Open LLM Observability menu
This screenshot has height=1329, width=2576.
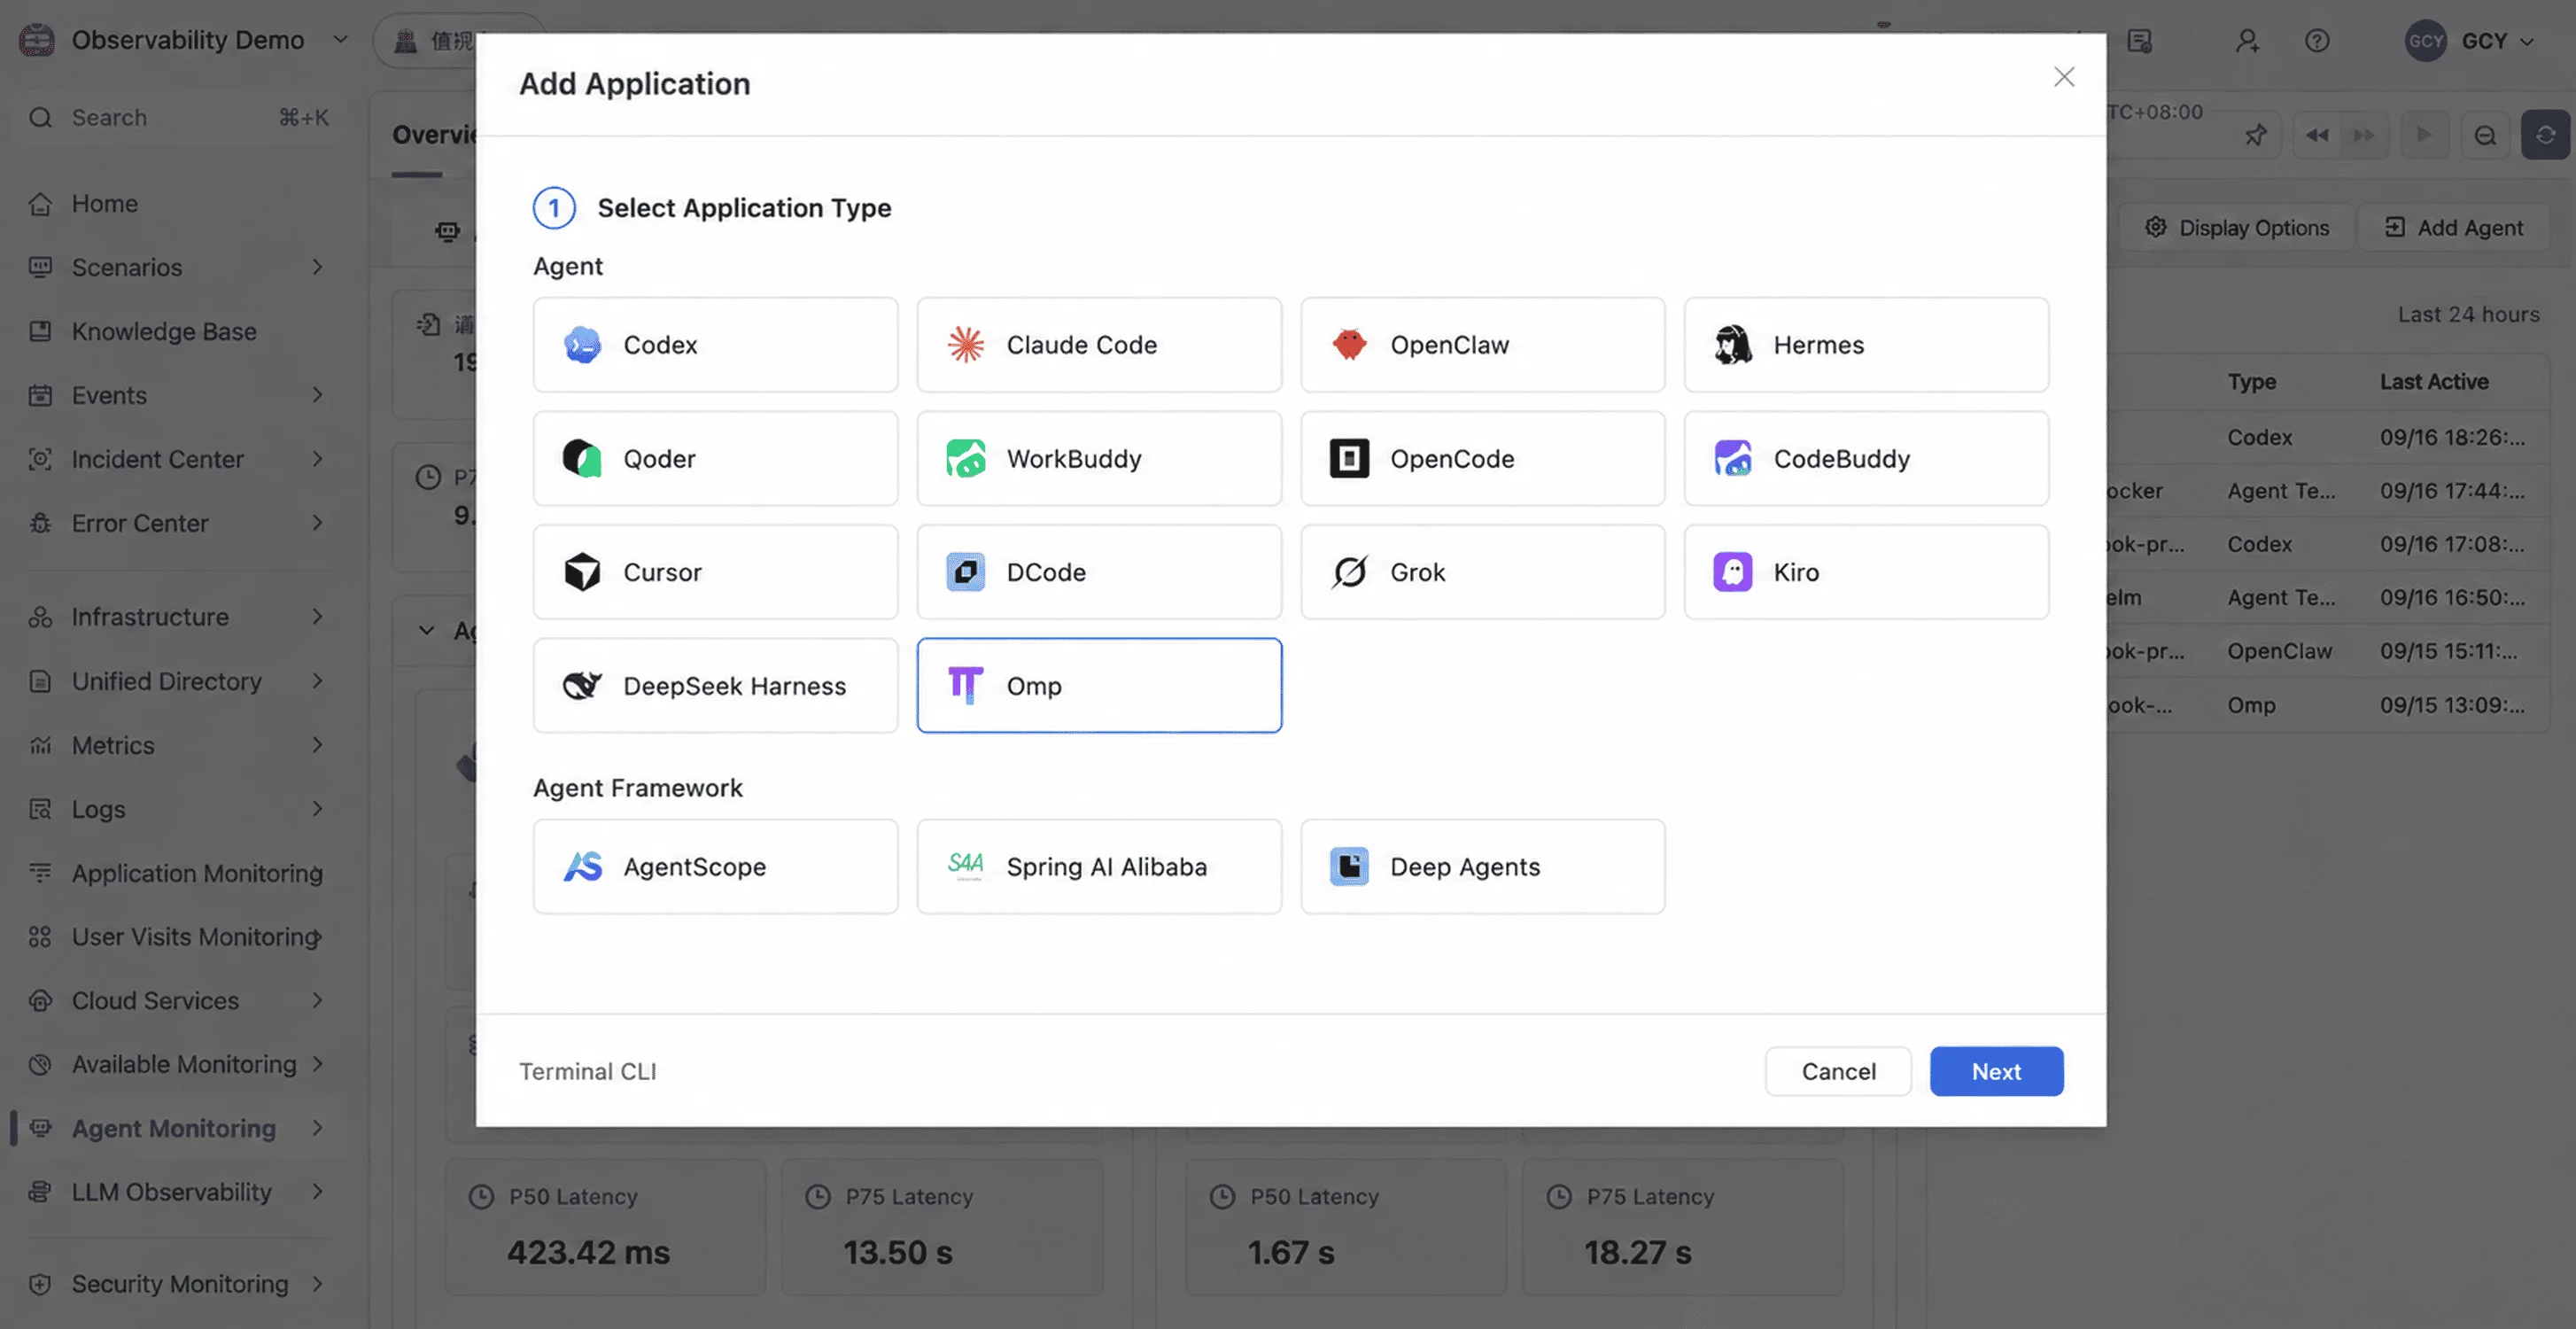178,1192
